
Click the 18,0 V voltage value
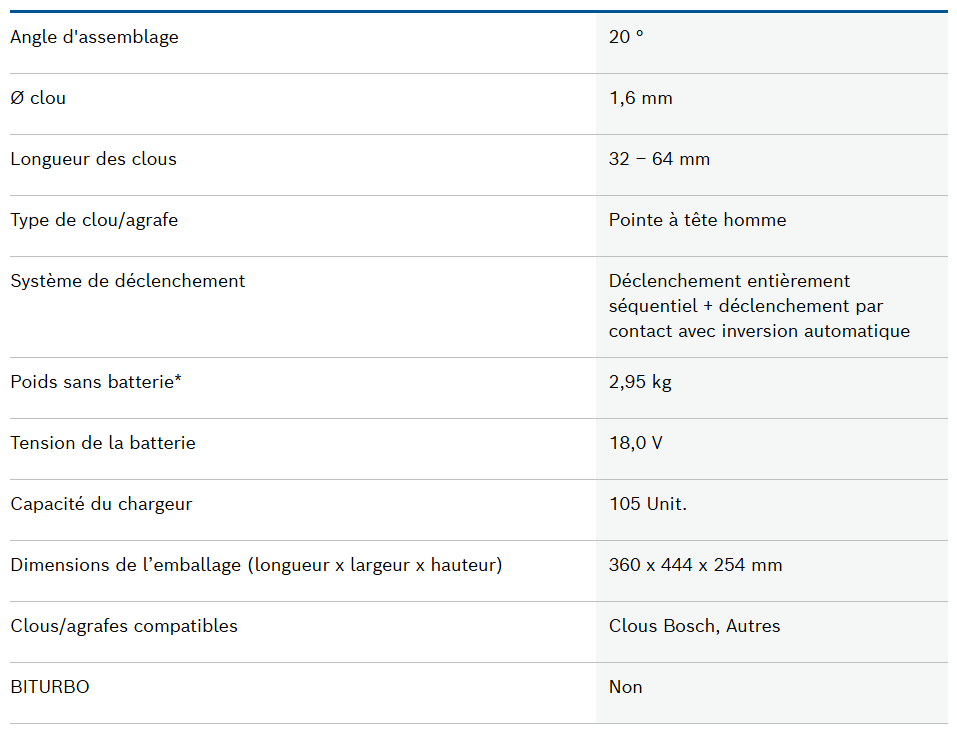point(635,444)
